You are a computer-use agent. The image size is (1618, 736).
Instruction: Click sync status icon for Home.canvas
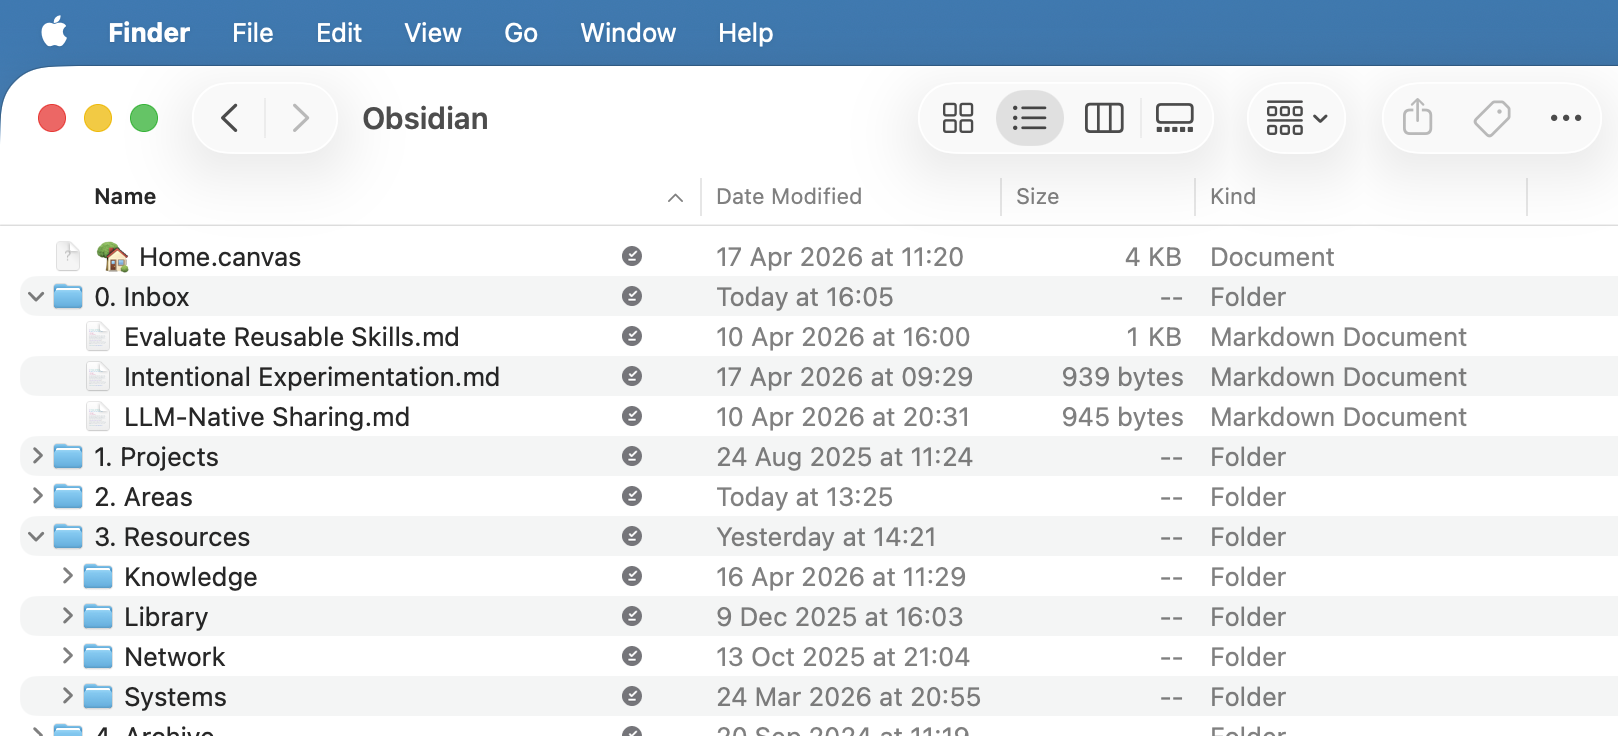[x=632, y=256]
